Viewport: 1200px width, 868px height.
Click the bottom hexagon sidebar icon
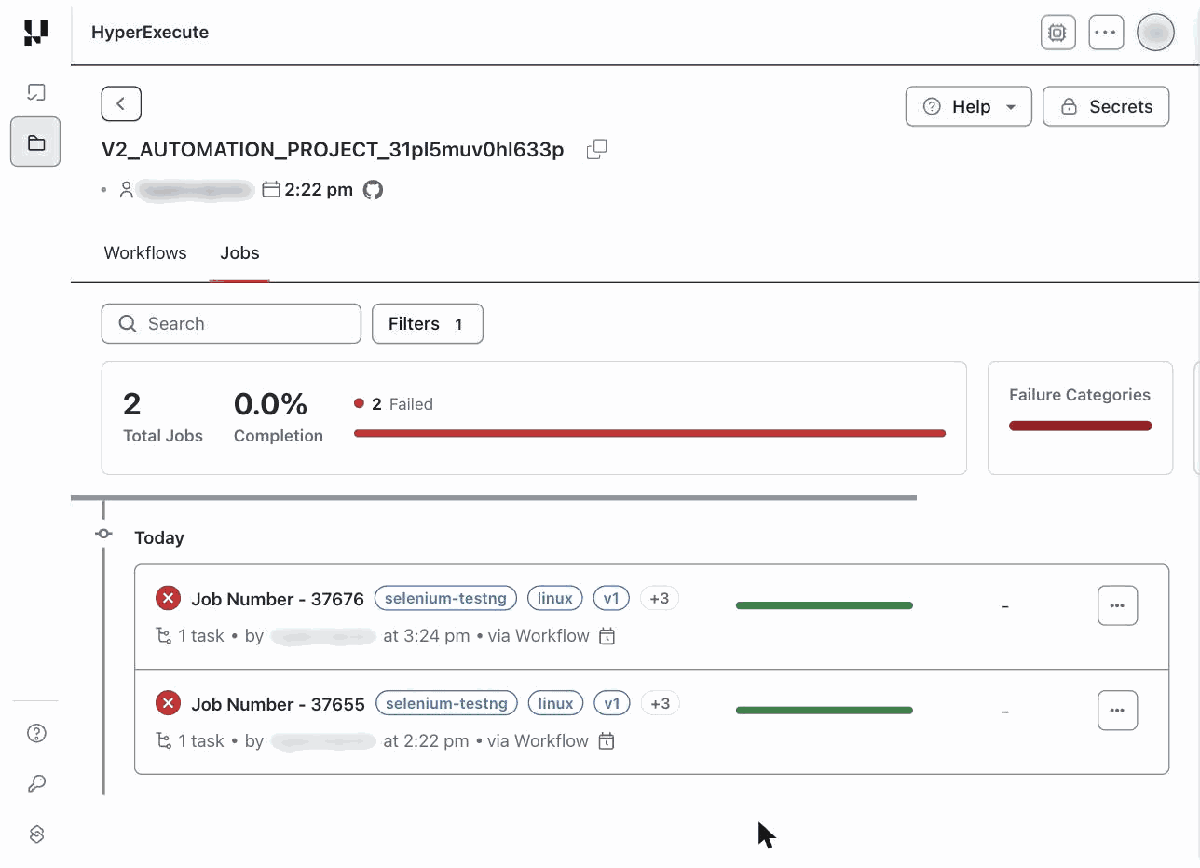[x=36, y=834]
